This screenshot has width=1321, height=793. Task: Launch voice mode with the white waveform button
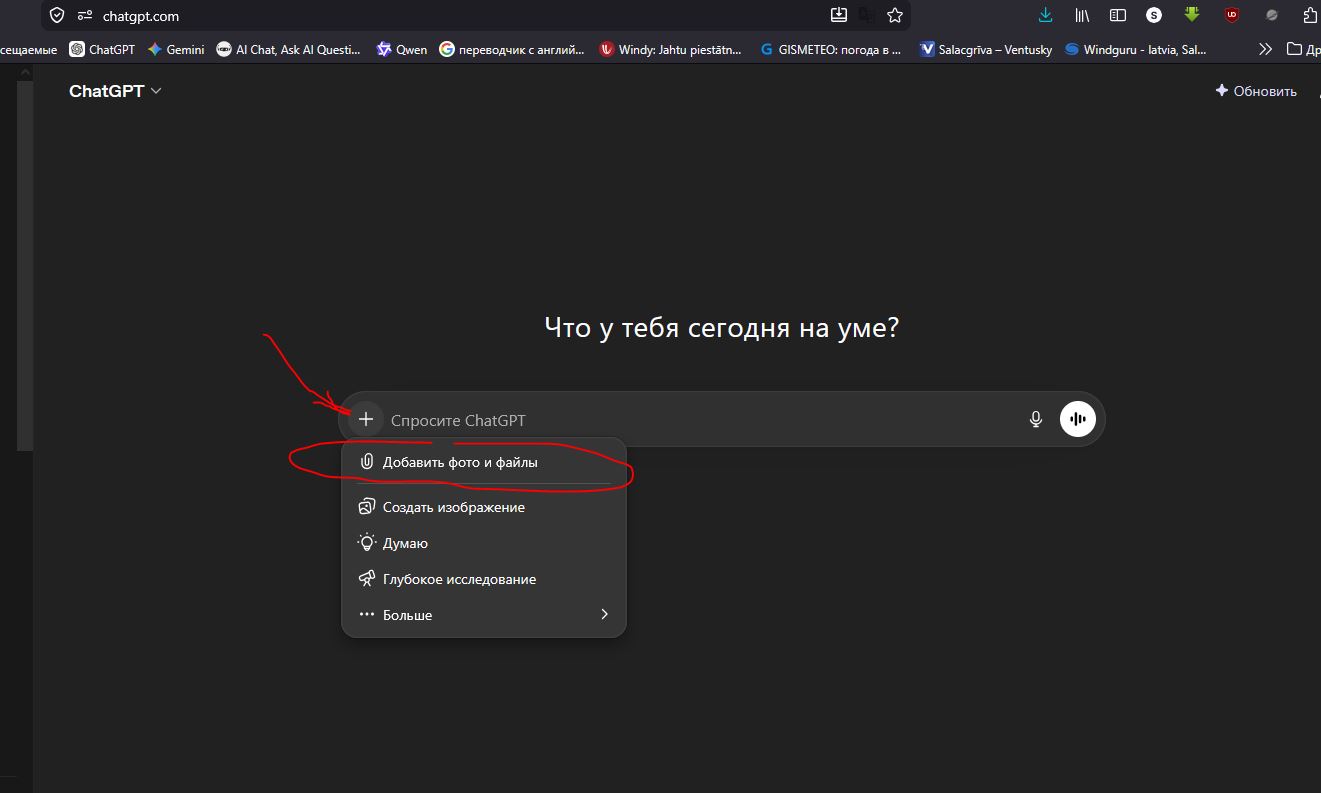1078,419
